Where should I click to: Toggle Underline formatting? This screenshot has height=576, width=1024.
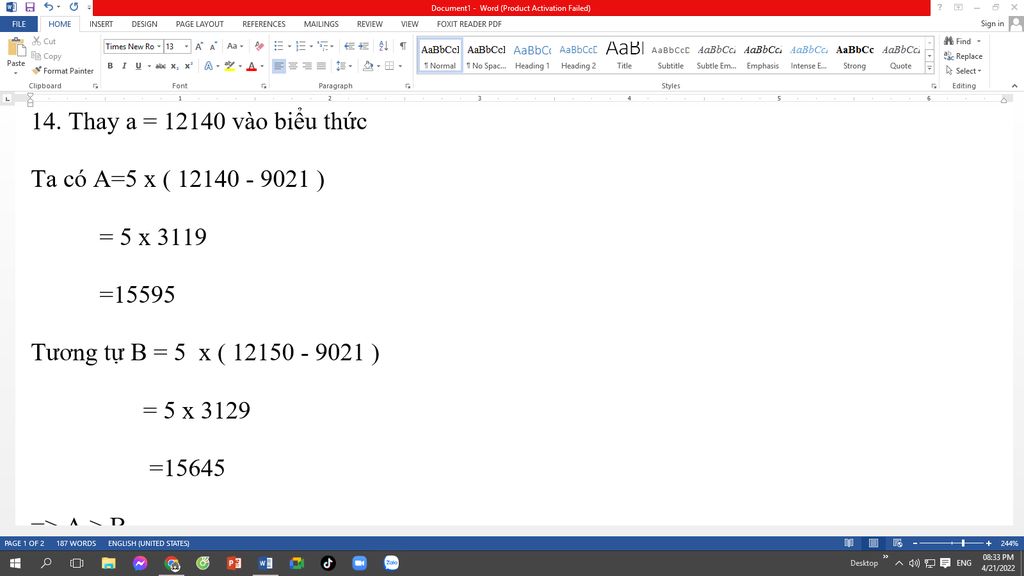coord(138,66)
